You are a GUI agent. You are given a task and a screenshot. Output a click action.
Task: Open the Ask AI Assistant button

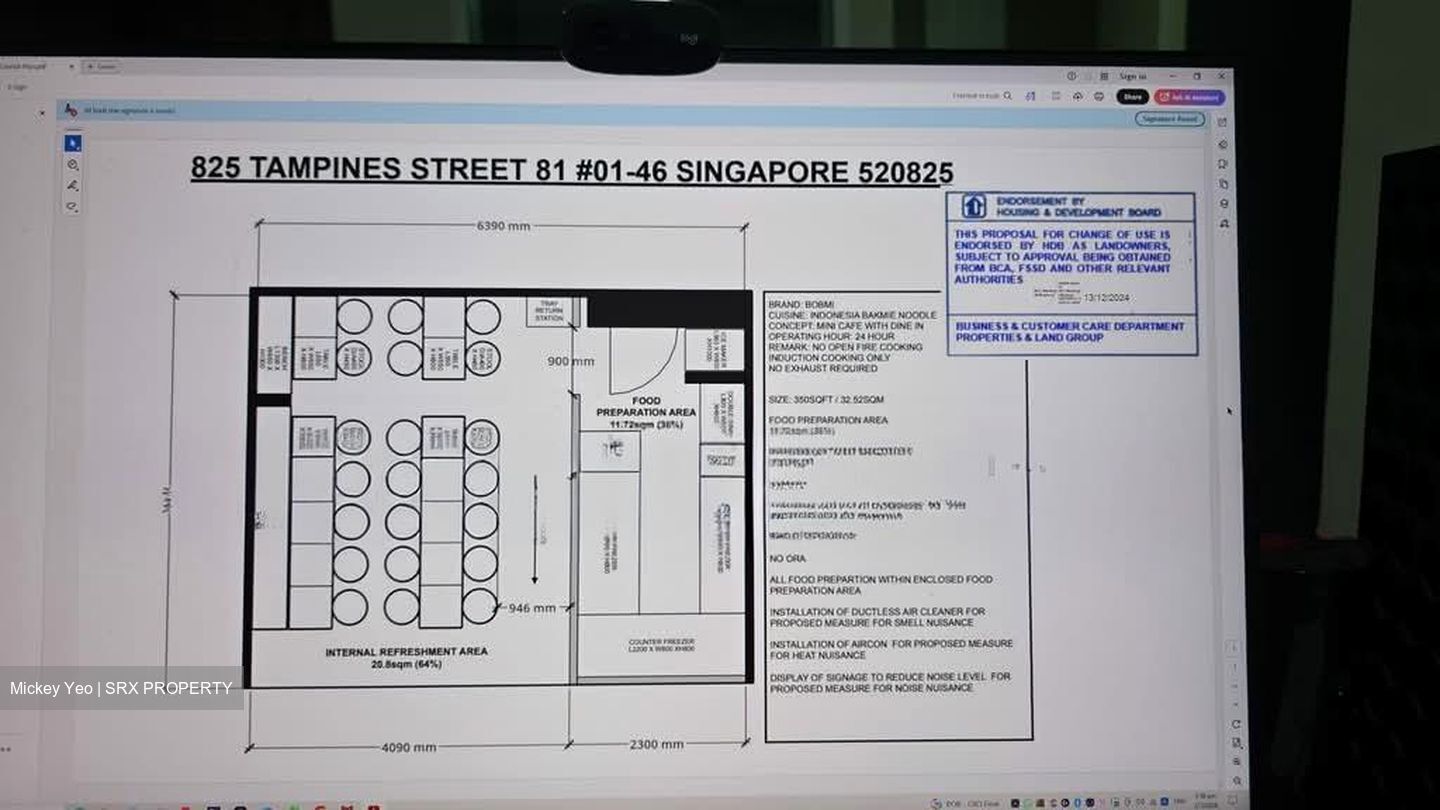click(1189, 97)
